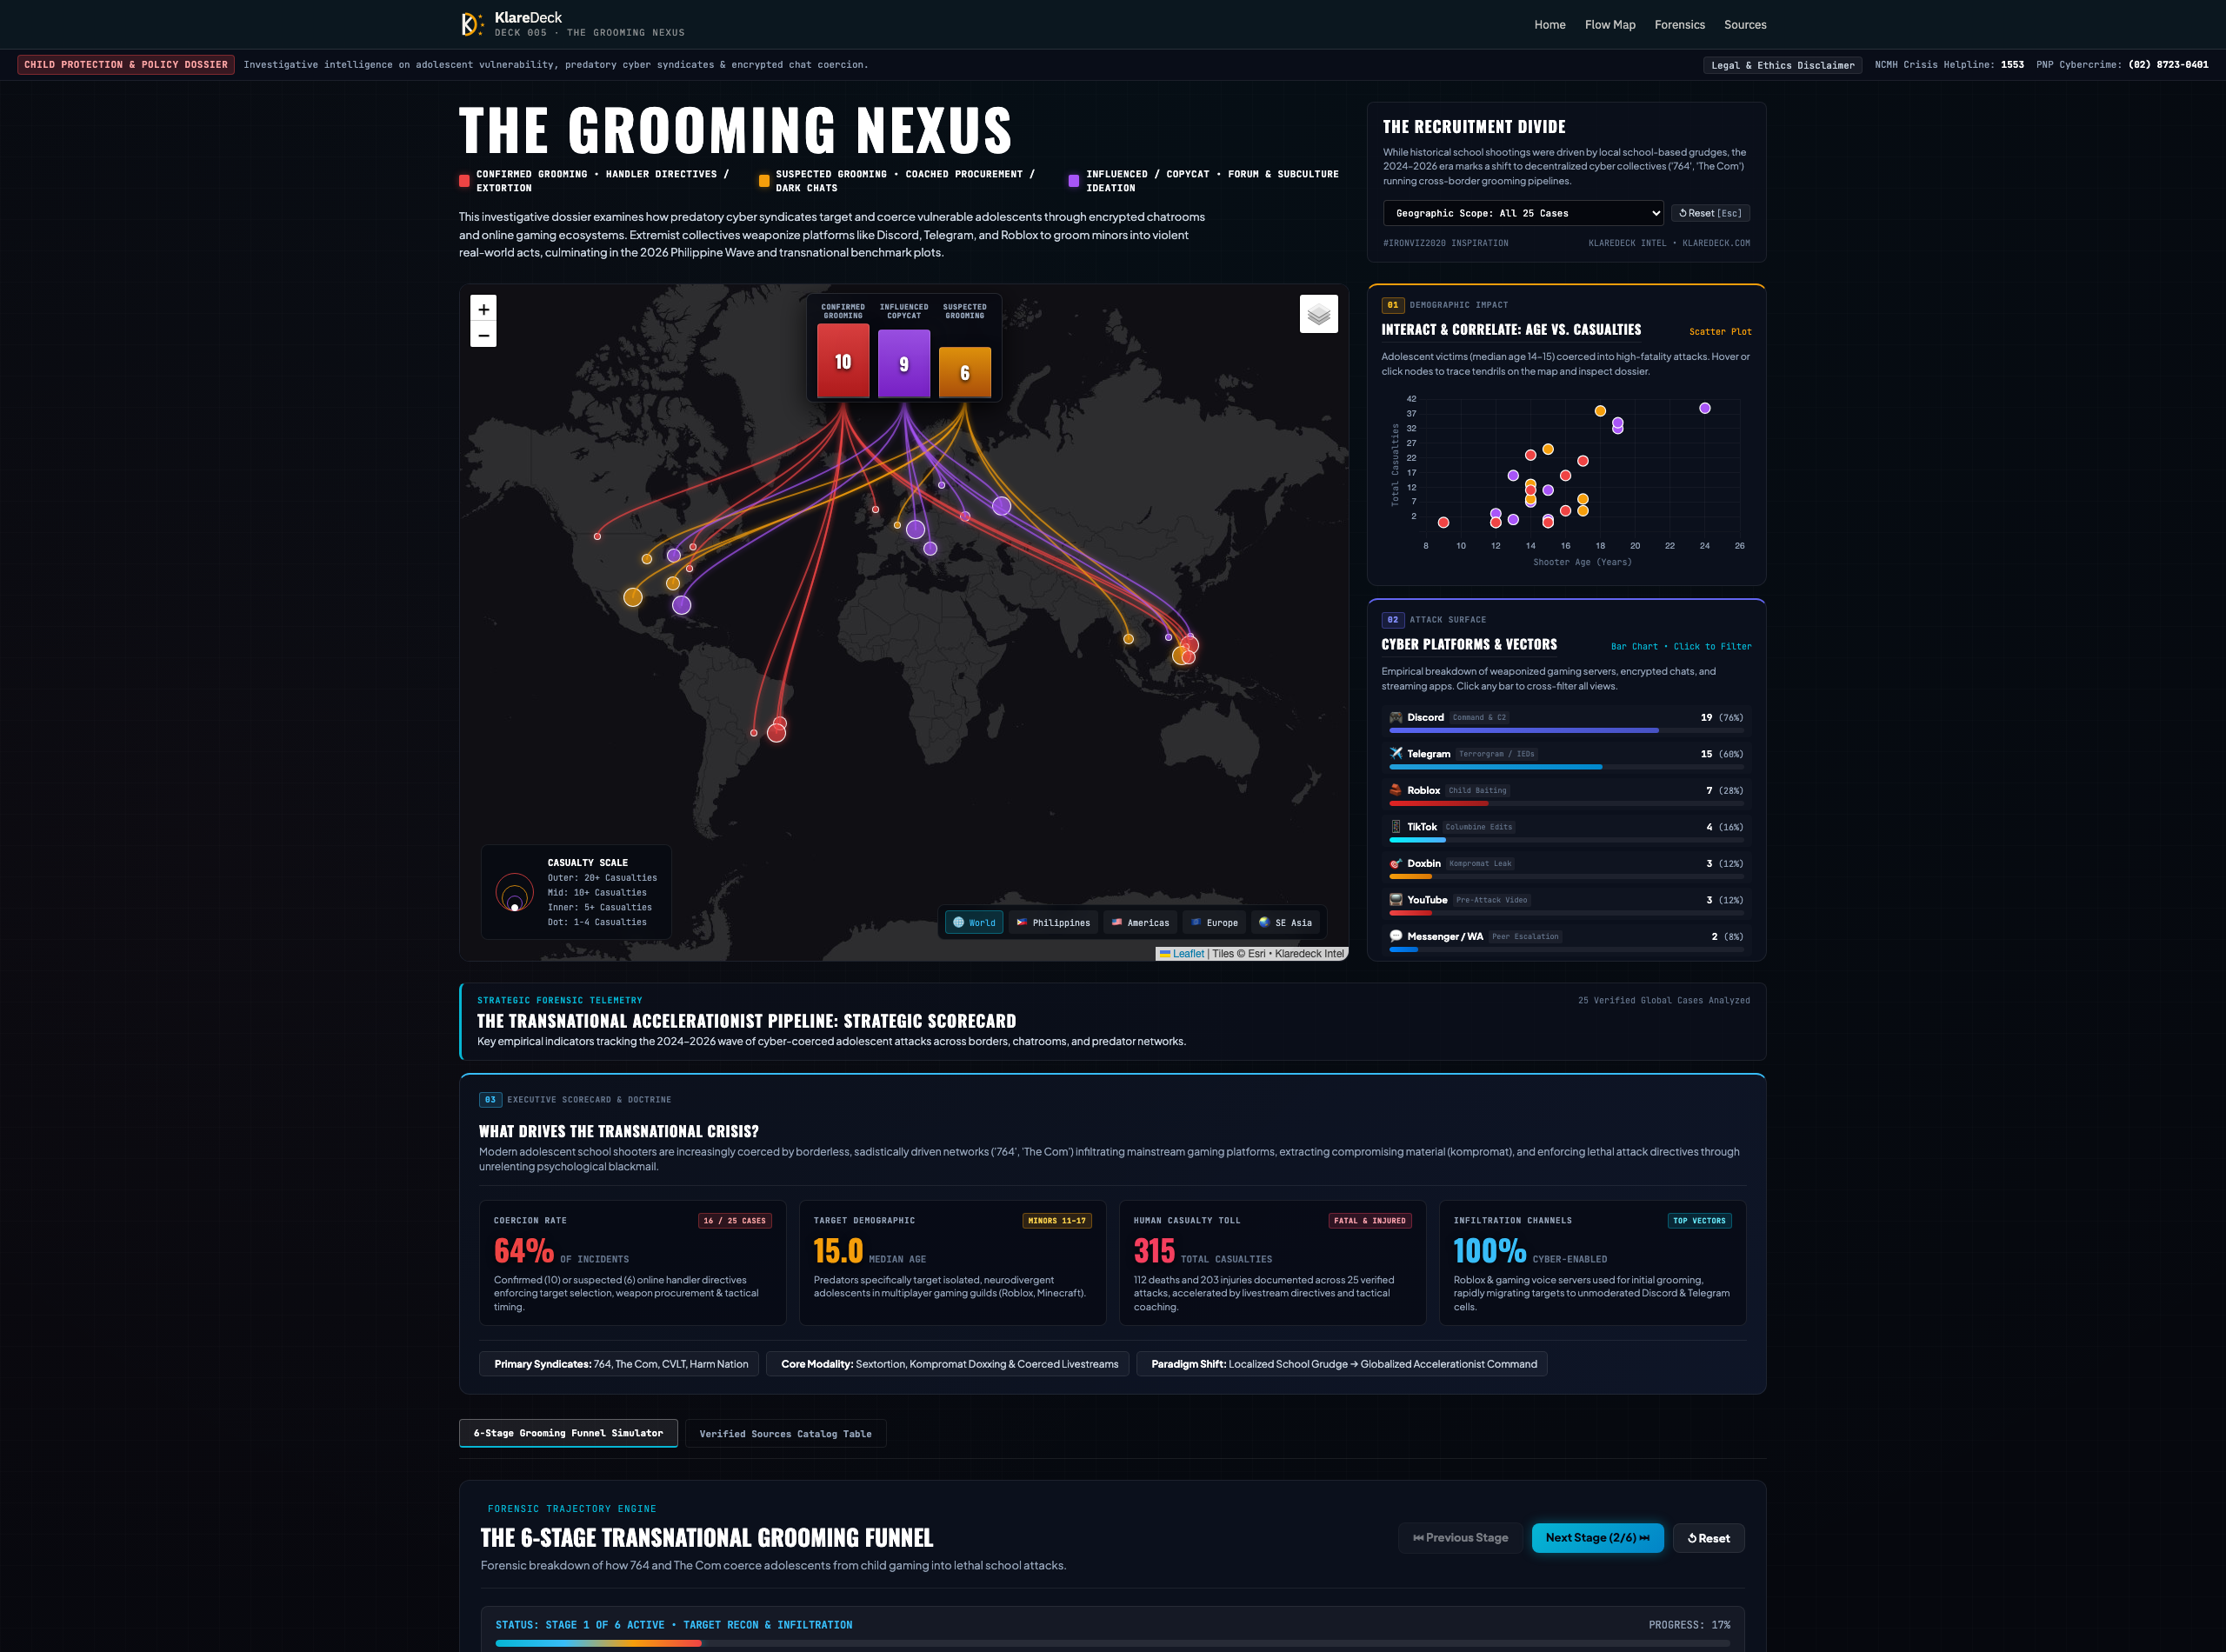
Task: Switch map view to Americas
Action: tap(1140, 922)
